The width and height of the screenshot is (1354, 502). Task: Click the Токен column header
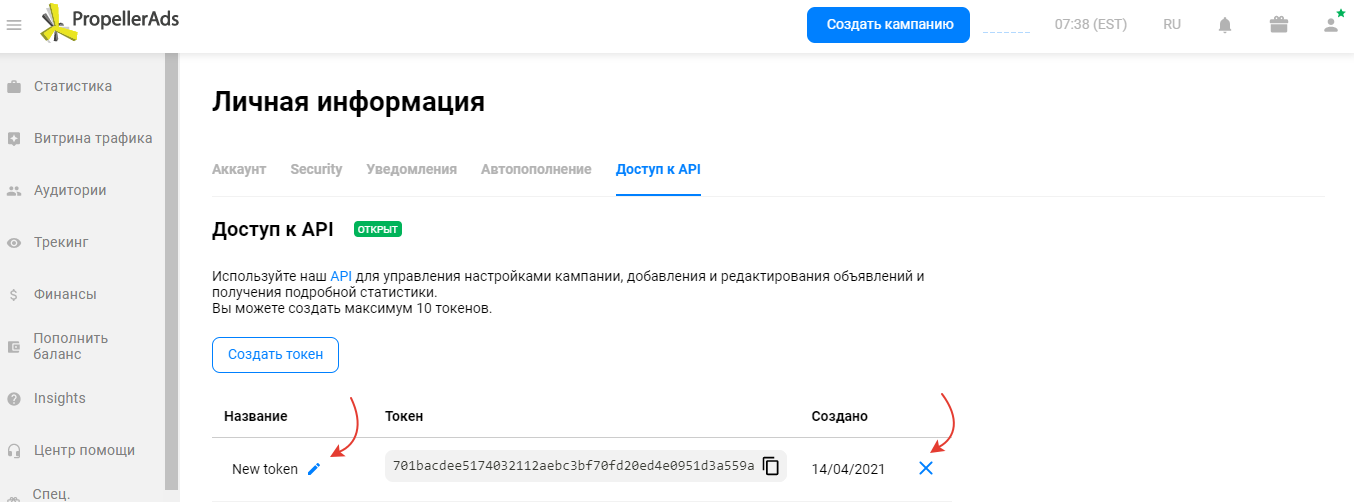(404, 416)
